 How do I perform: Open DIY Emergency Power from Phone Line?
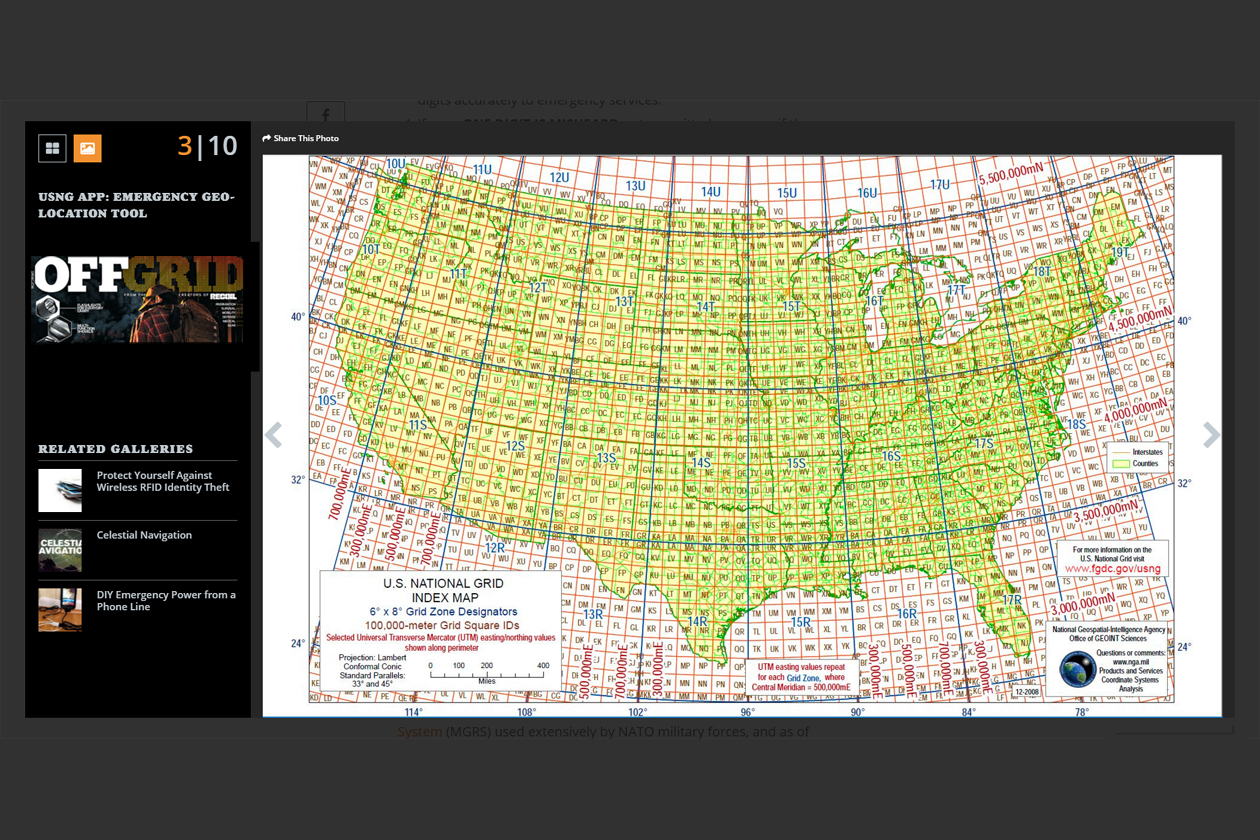pos(166,600)
